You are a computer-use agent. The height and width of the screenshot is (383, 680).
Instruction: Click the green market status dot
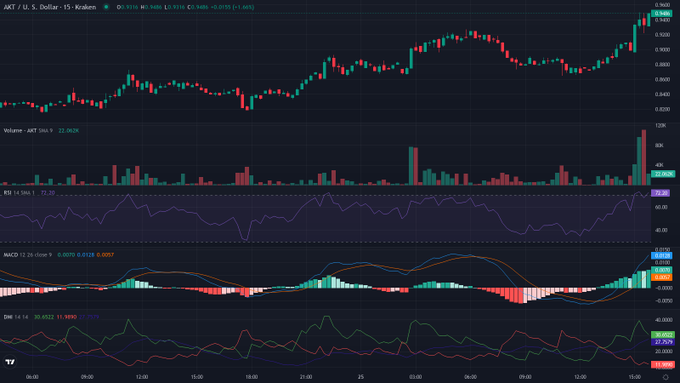pyautogui.click(x=106, y=7)
